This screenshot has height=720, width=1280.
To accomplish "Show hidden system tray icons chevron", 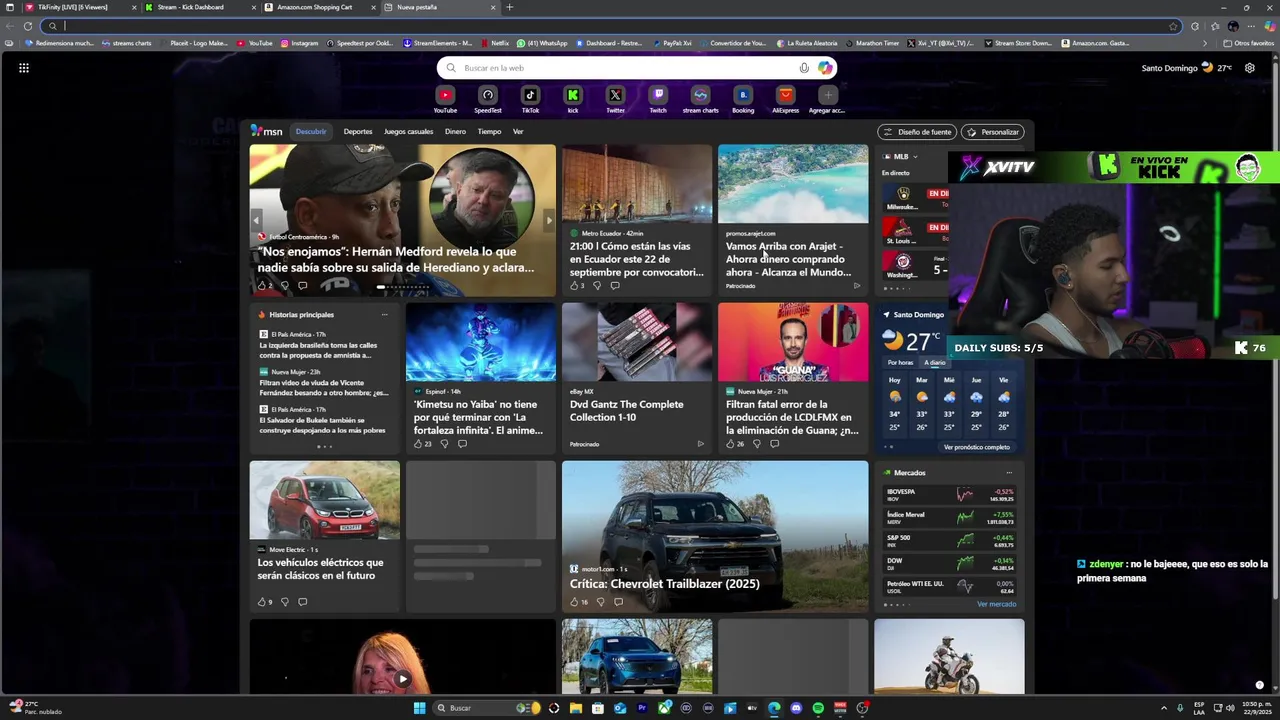I will coord(1163,708).
